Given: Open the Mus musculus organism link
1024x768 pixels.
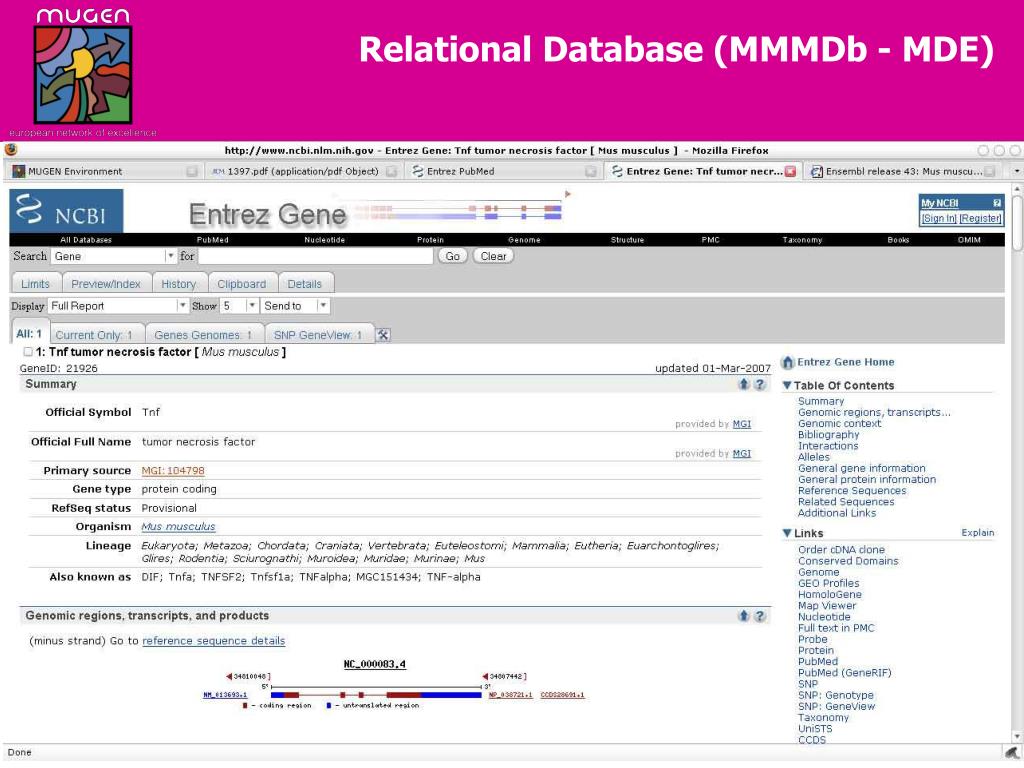Looking at the screenshot, I should coord(178,526).
